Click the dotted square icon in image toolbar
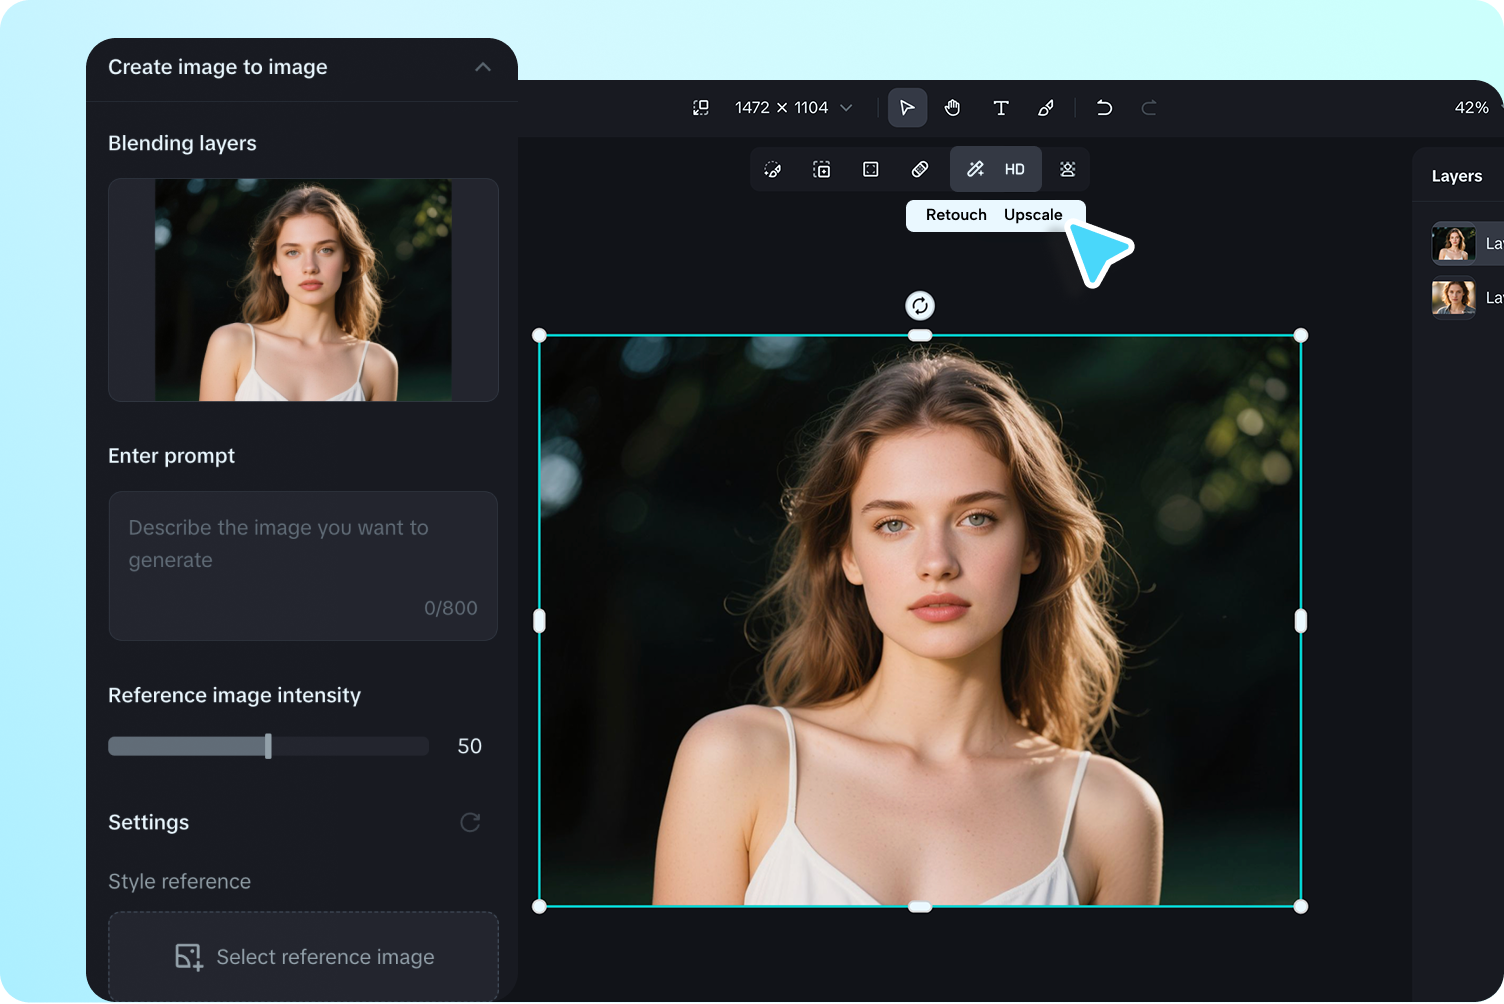The width and height of the screenshot is (1504, 1004). click(x=871, y=170)
